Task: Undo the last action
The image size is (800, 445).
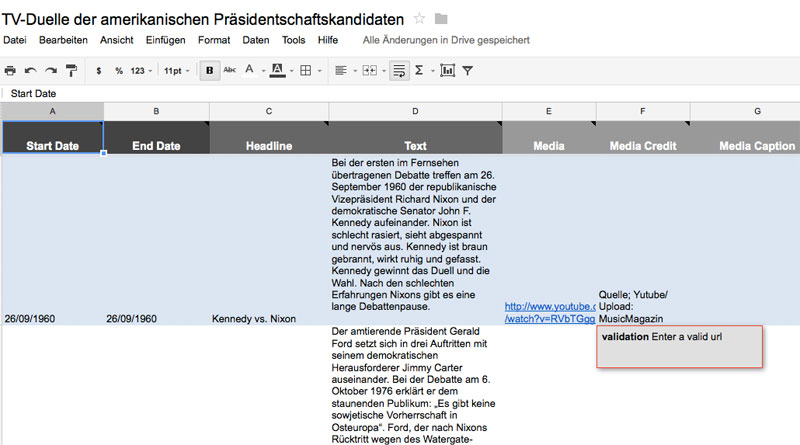Action: (31, 70)
